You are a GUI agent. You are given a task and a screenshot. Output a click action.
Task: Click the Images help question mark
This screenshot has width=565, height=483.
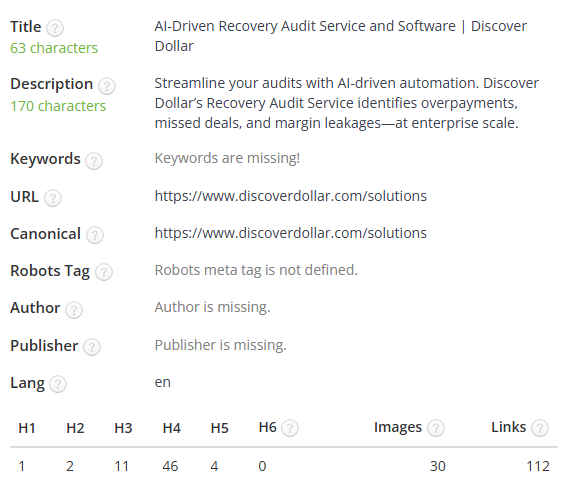click(436, 428)
